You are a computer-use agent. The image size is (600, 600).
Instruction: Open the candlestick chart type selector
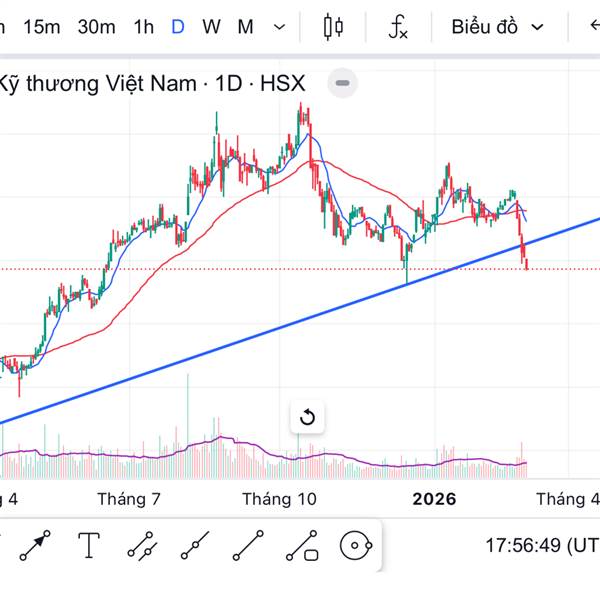(334, 27)
